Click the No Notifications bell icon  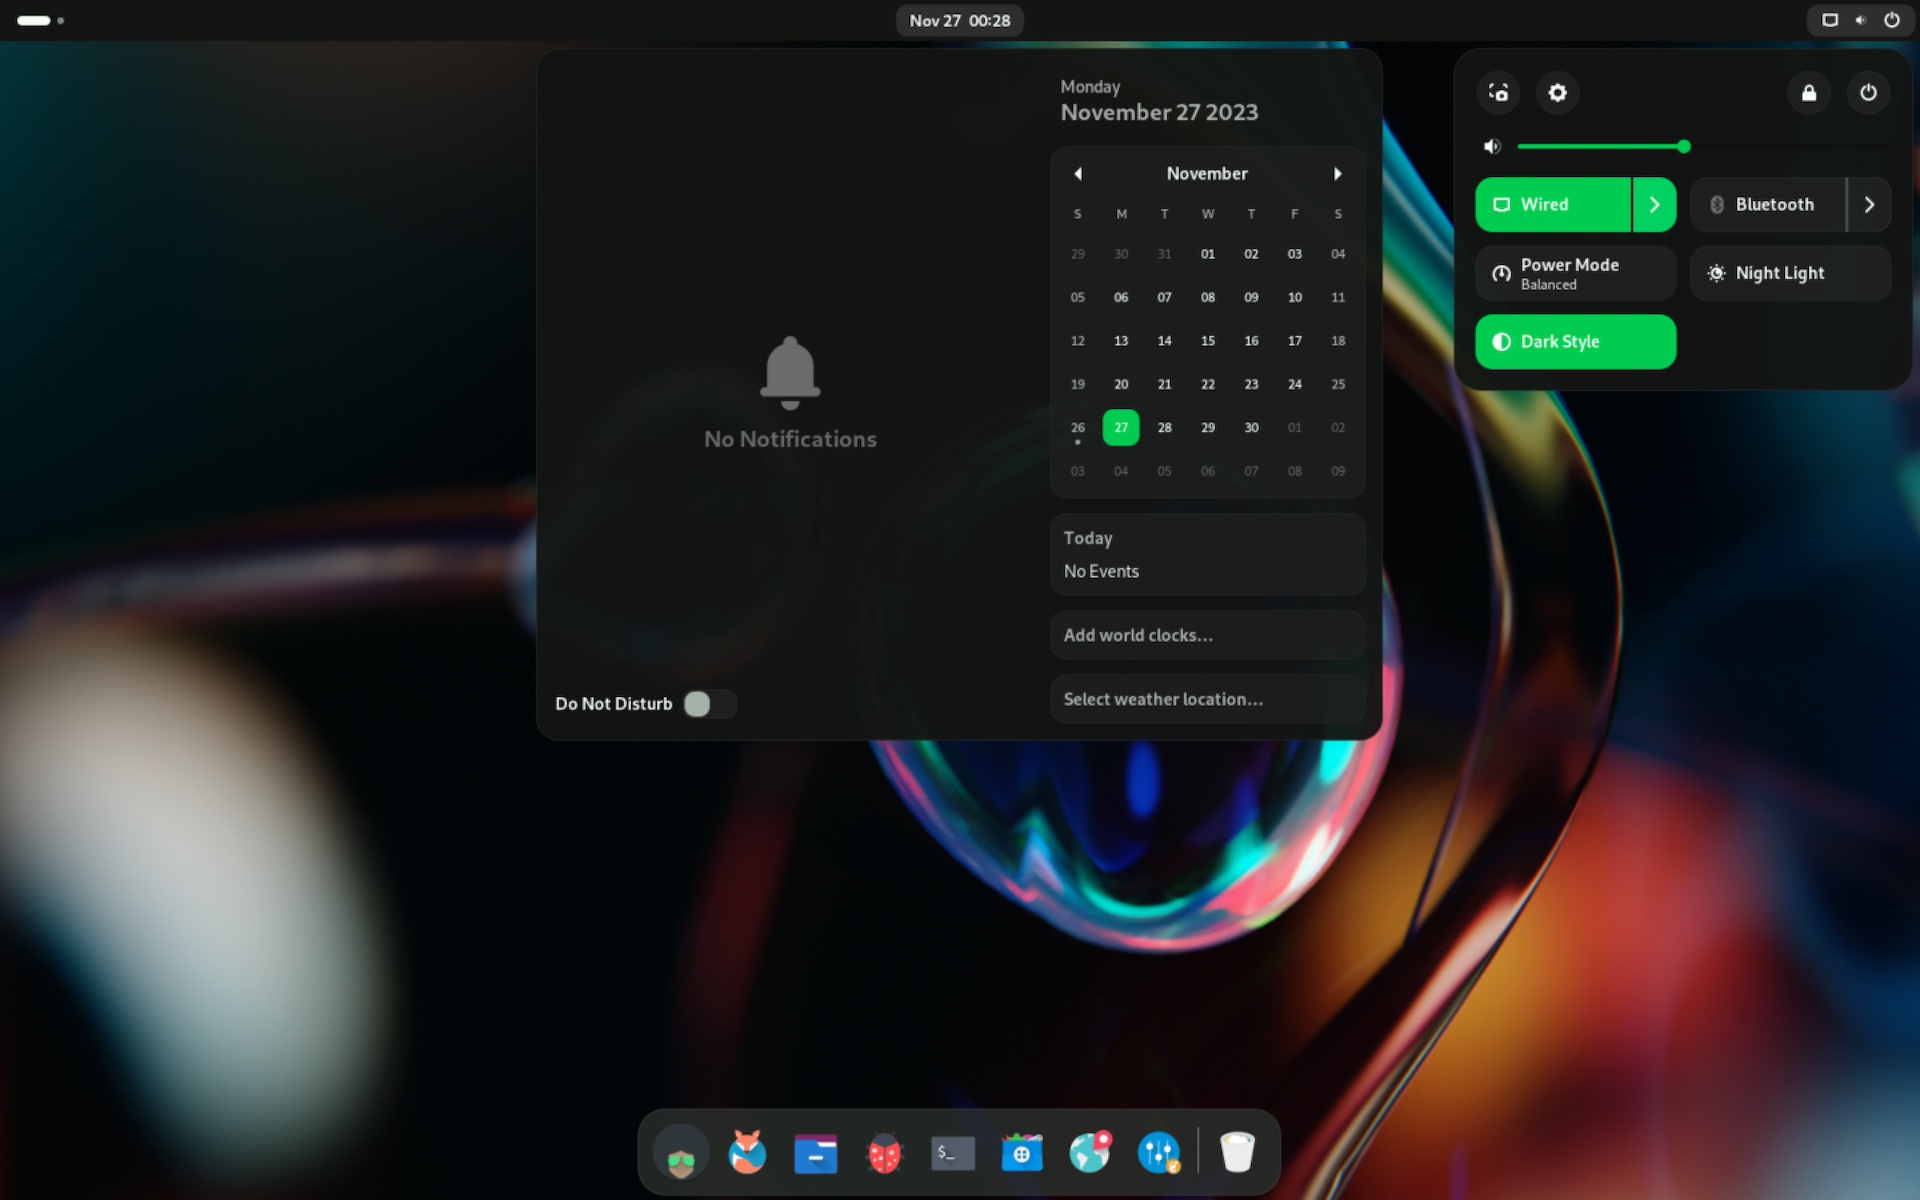pyautogui.click(x=790, y=373)
